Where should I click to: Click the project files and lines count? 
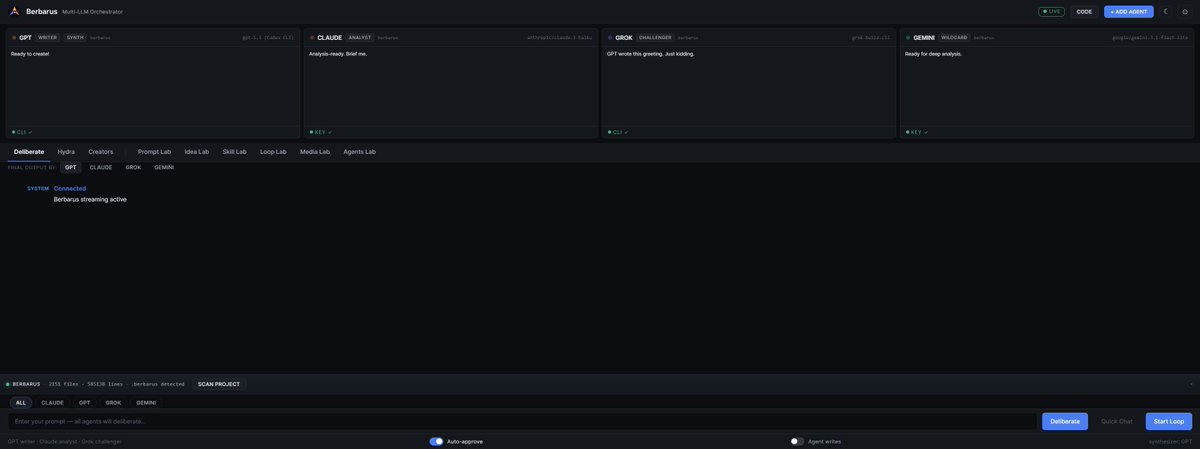point(86,384)
